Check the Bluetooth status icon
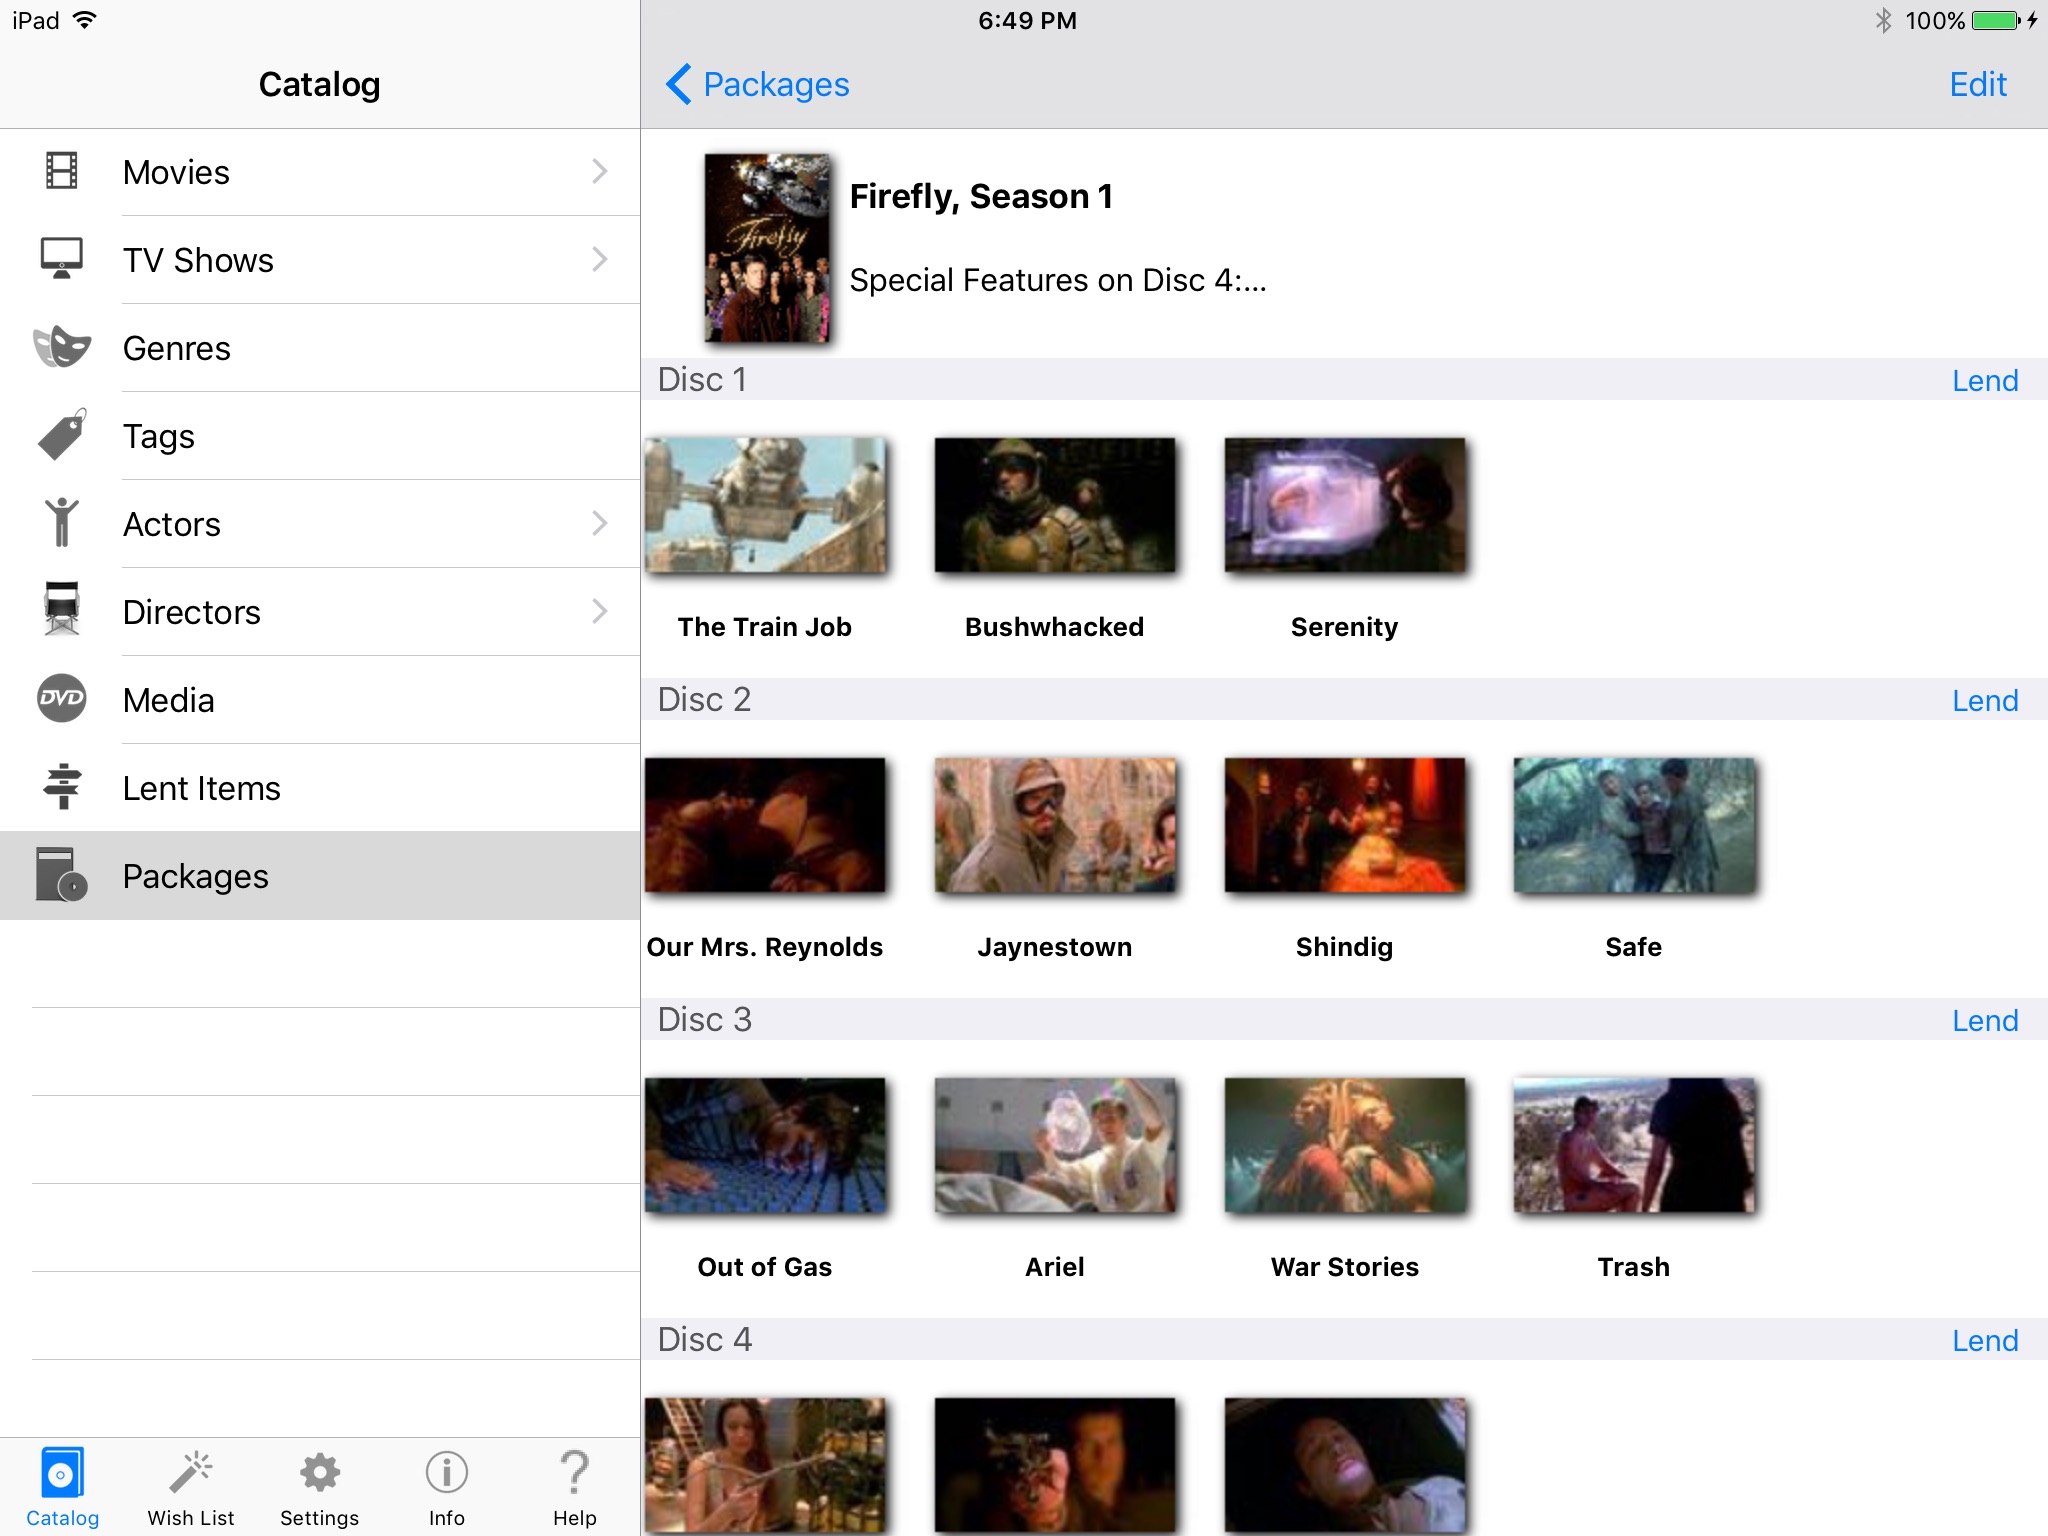Screen dimensions: 2048x1536 (x=1884, y=20)
